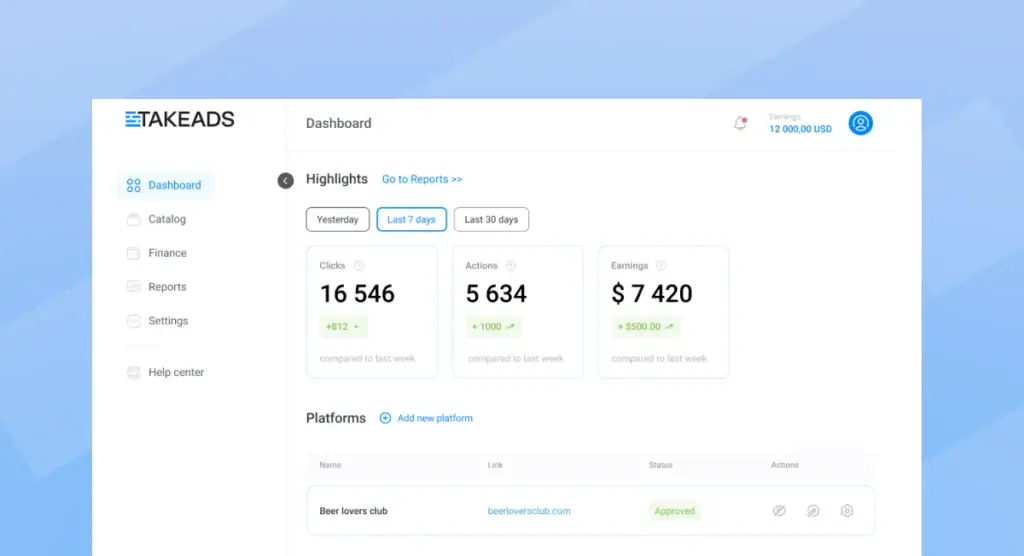Click the link icon for Beer lovers club
This screenshot has height=556, width=1024.
coord(813,511)
